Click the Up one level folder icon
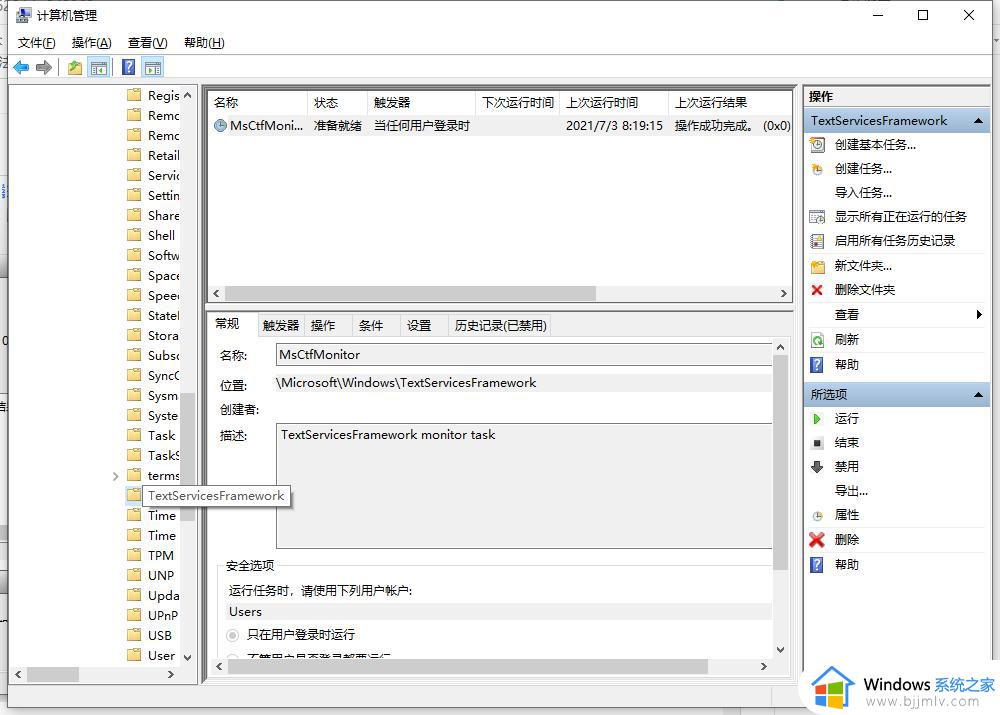 coord(75,67)
